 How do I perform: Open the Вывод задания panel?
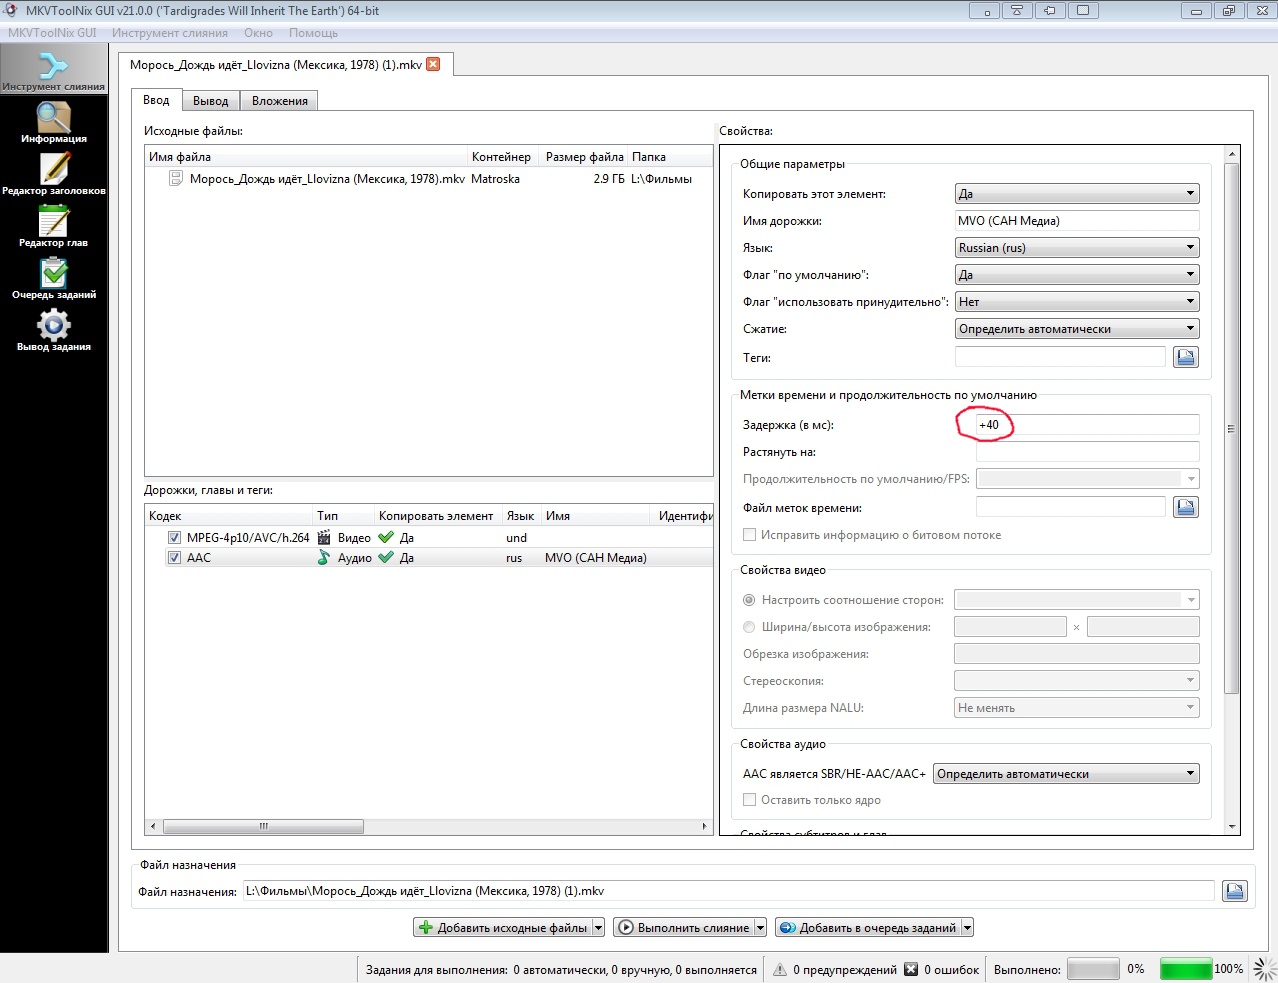pyautogui.click(x=53, y=329)
